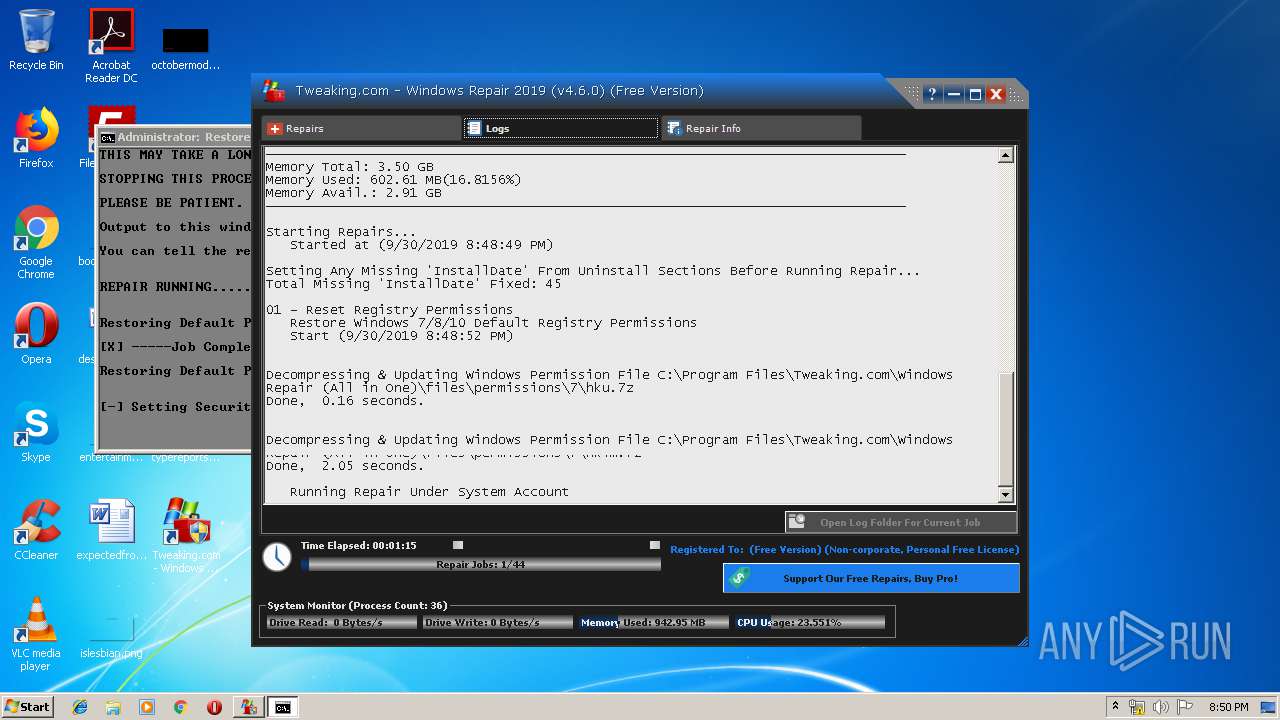Click "Running Repair Under System Account" line
This screenshot has height=720, width=1280.
point(429,492)
